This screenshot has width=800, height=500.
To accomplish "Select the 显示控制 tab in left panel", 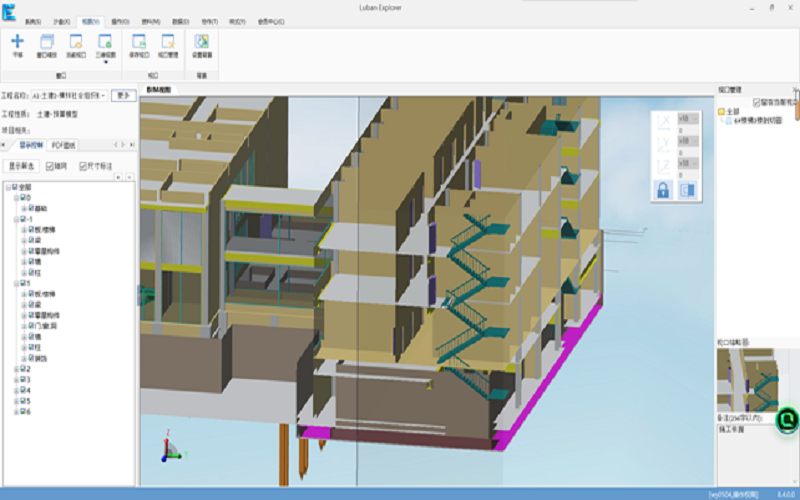I will [31, 145].
